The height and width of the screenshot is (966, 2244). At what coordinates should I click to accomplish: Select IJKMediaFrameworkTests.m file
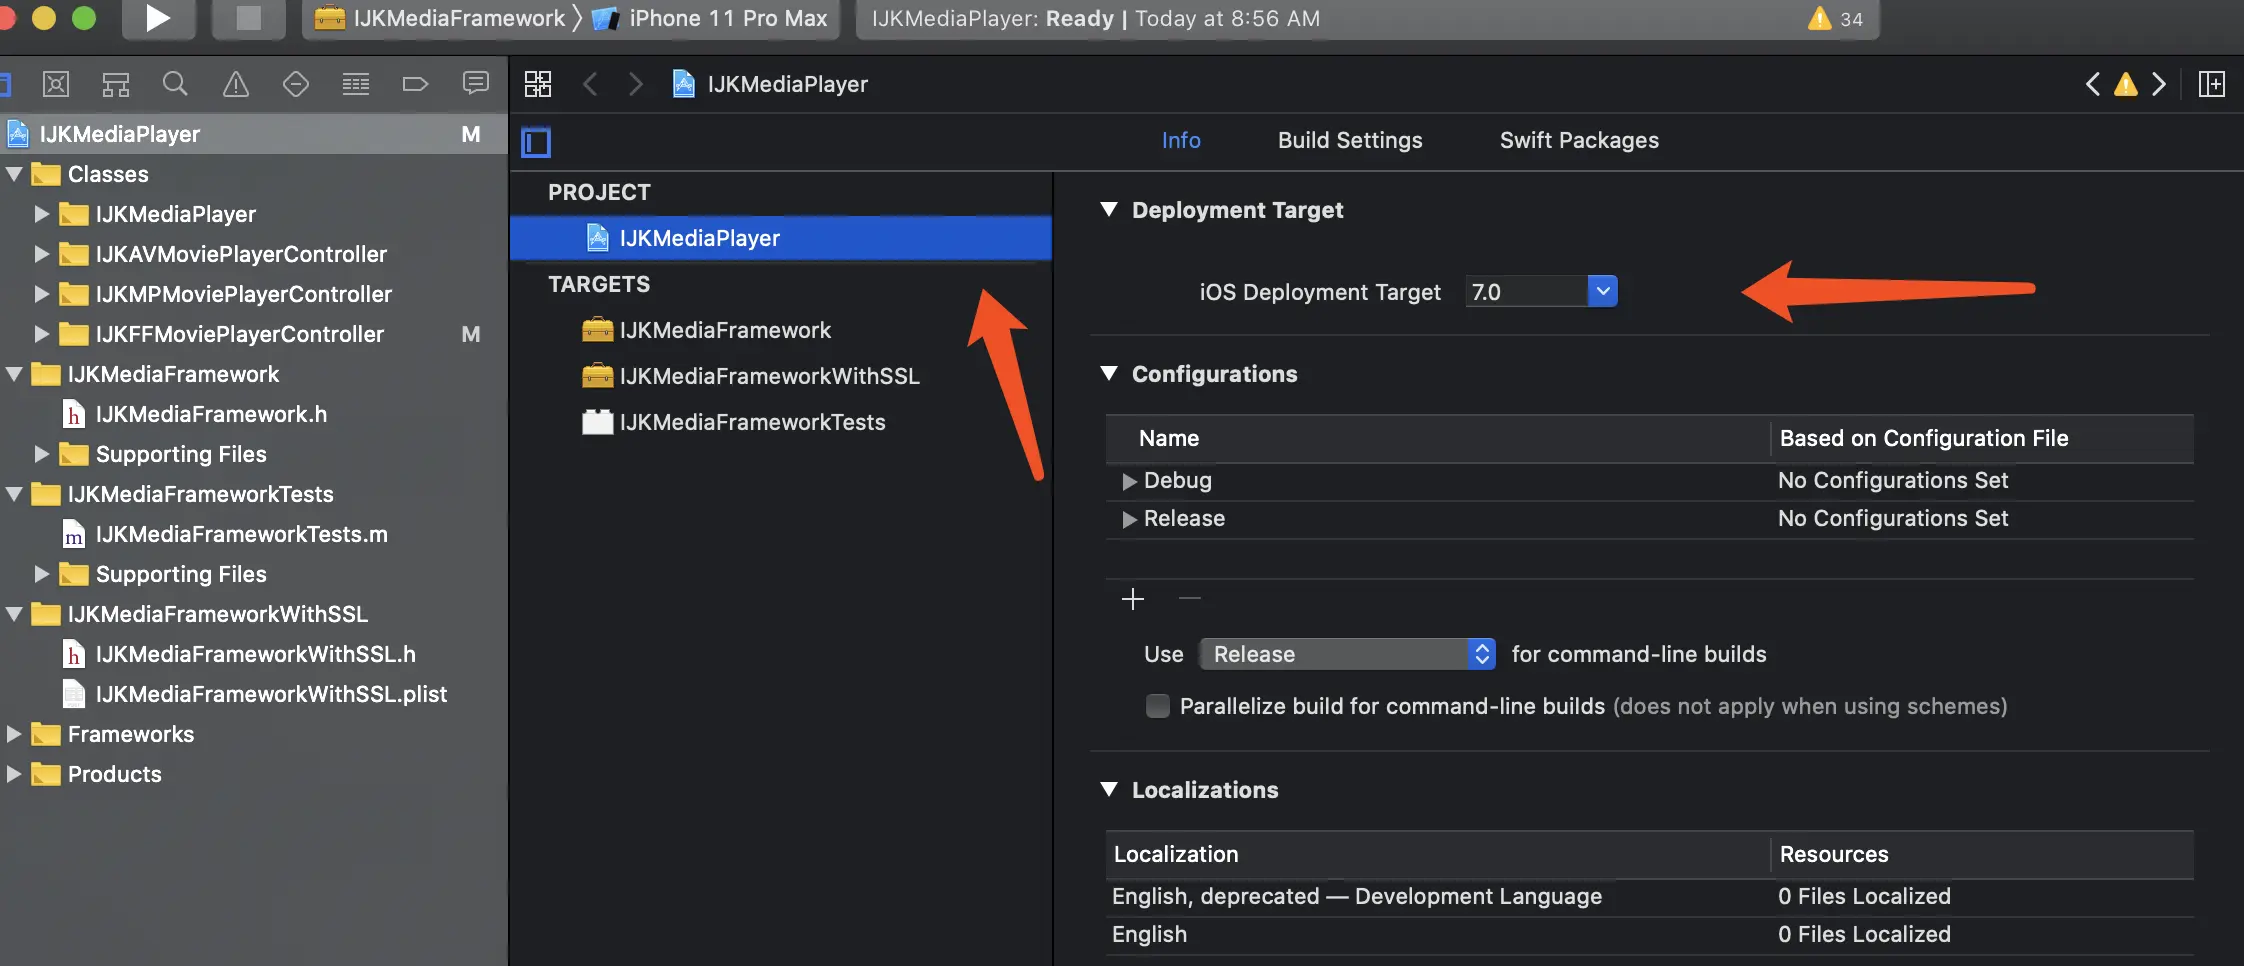tap(241, 534)
